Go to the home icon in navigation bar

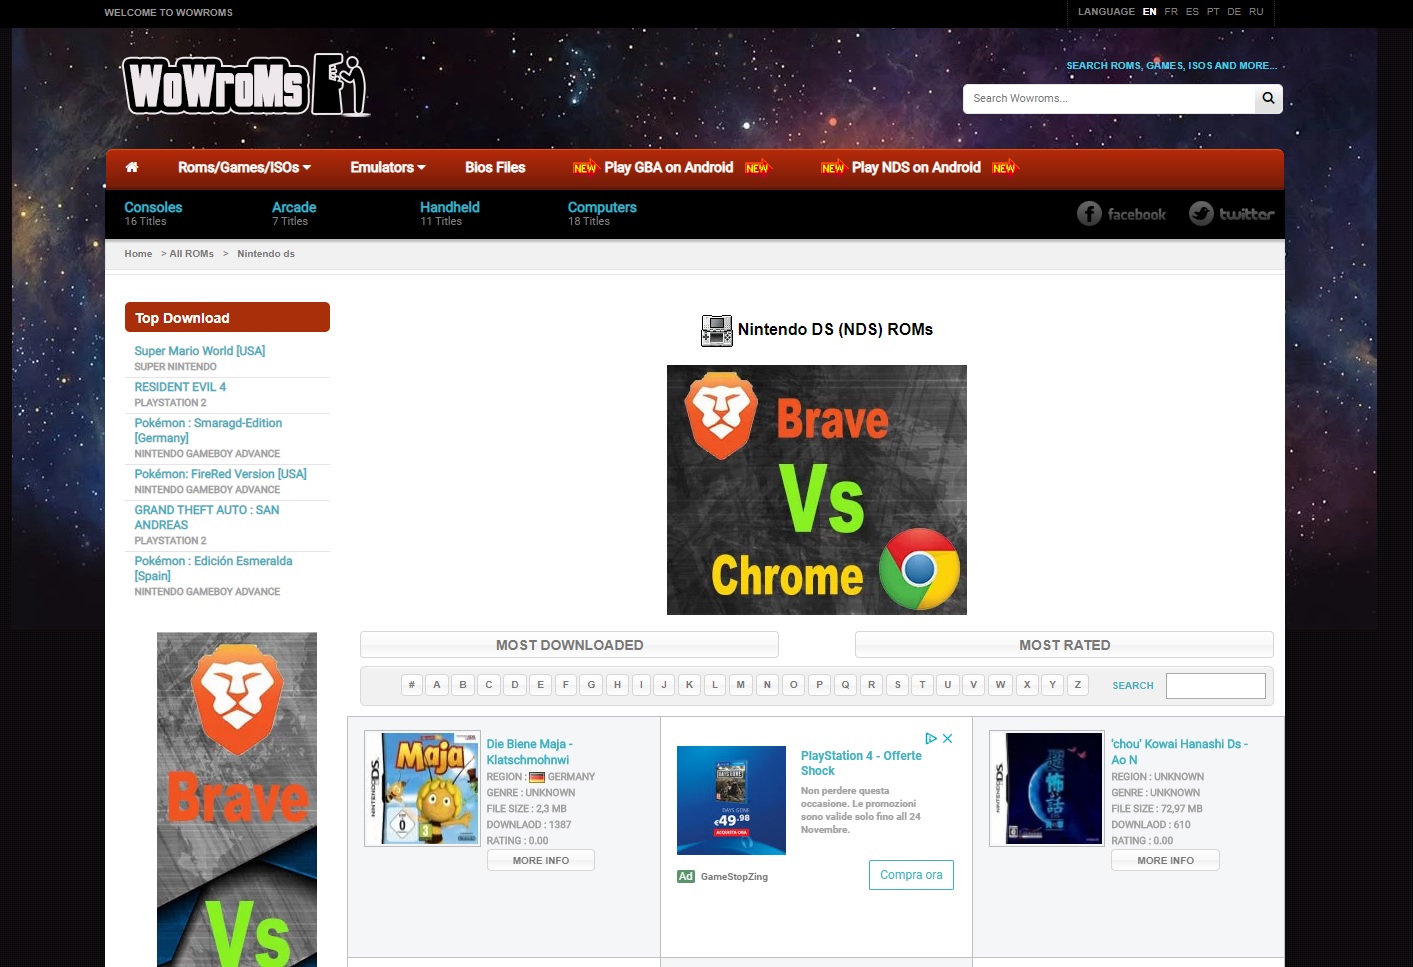pos(132,167)
